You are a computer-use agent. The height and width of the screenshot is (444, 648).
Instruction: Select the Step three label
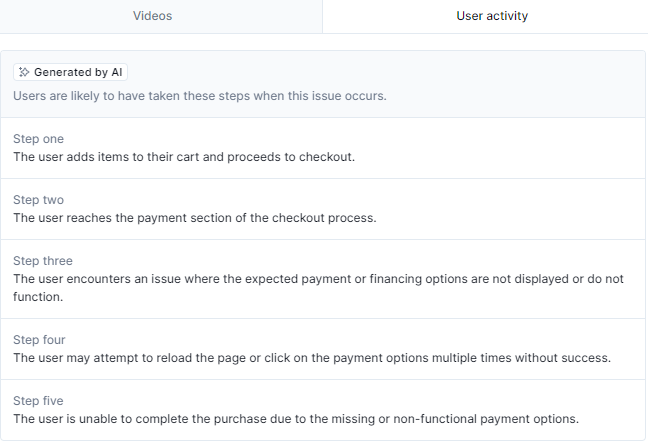click(43, 261)
